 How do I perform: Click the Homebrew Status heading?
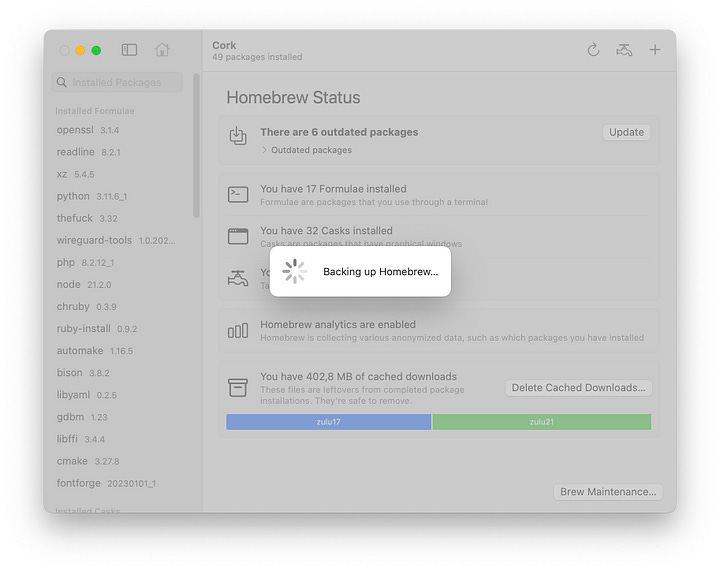(293, 97)
